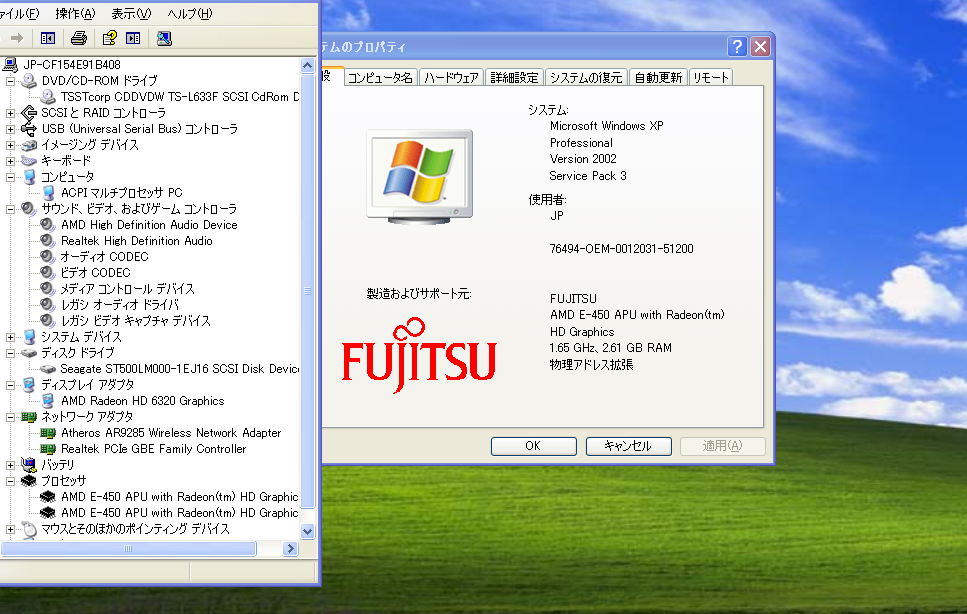Click the properties toolbar icon
Viewport: 967px width, 614px height.
pyautogui.click(x=110, y=38)
